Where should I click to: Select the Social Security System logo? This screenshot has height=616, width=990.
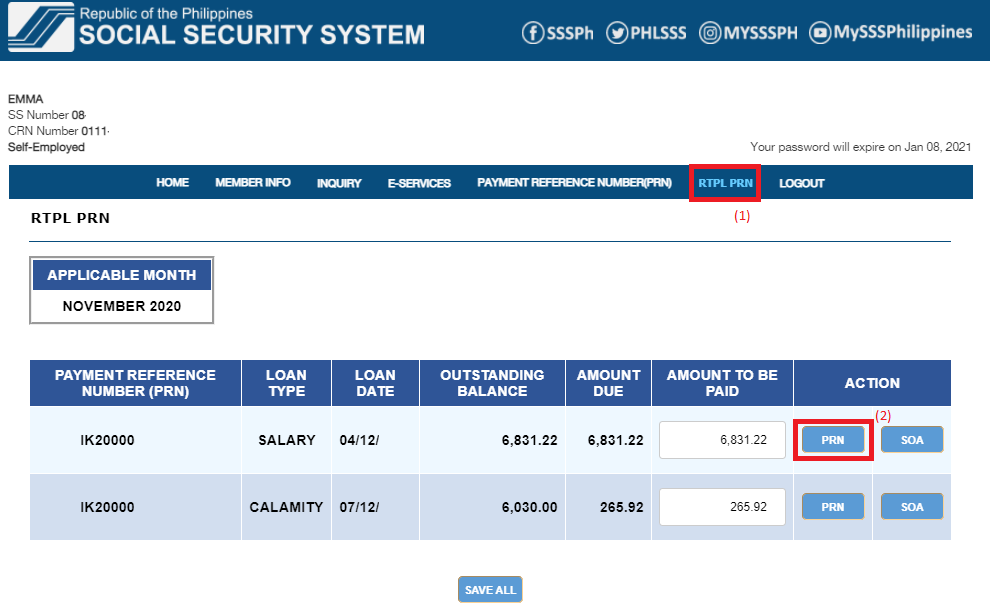[40, 28]
